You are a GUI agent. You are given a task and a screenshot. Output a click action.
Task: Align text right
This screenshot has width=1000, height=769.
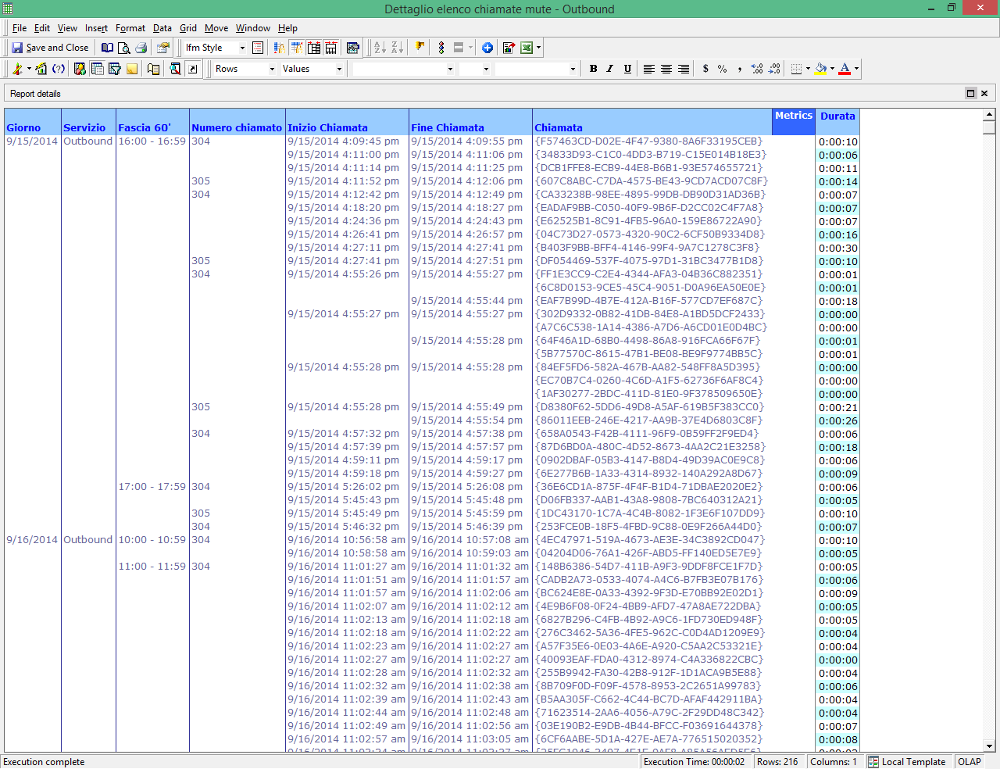[683, 69]
